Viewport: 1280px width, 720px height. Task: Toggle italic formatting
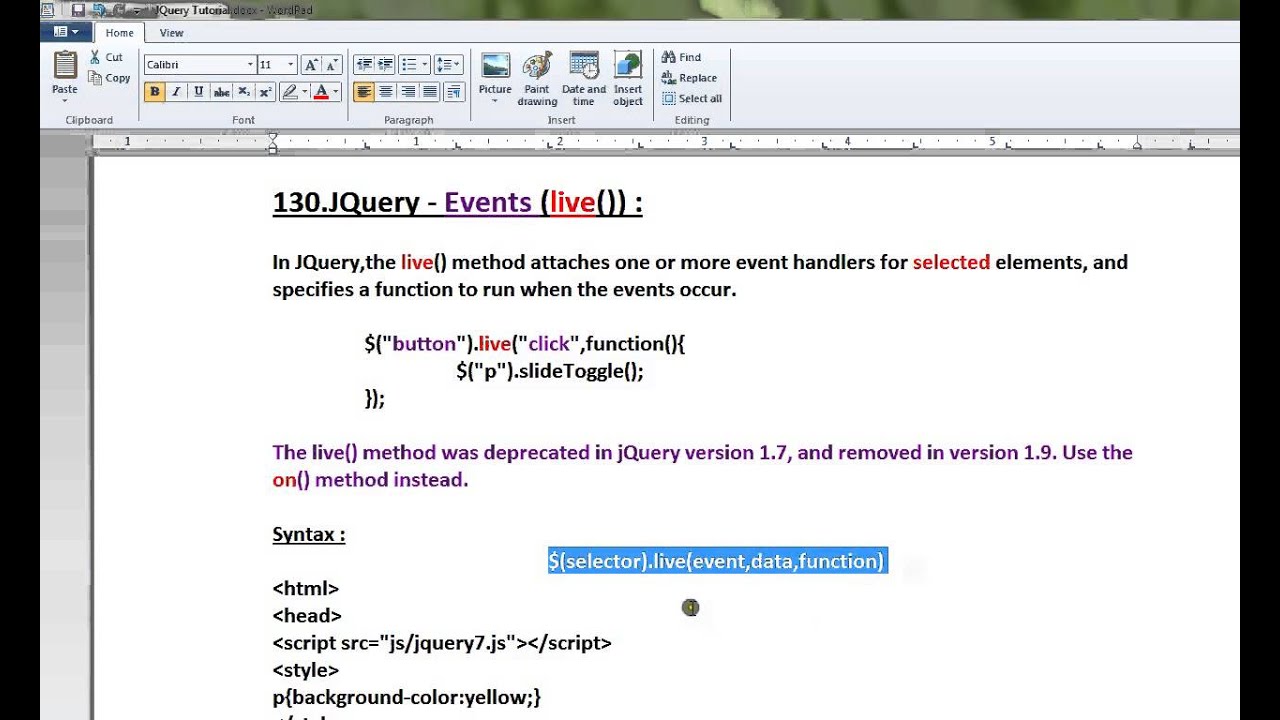click(x=176, y=92)
